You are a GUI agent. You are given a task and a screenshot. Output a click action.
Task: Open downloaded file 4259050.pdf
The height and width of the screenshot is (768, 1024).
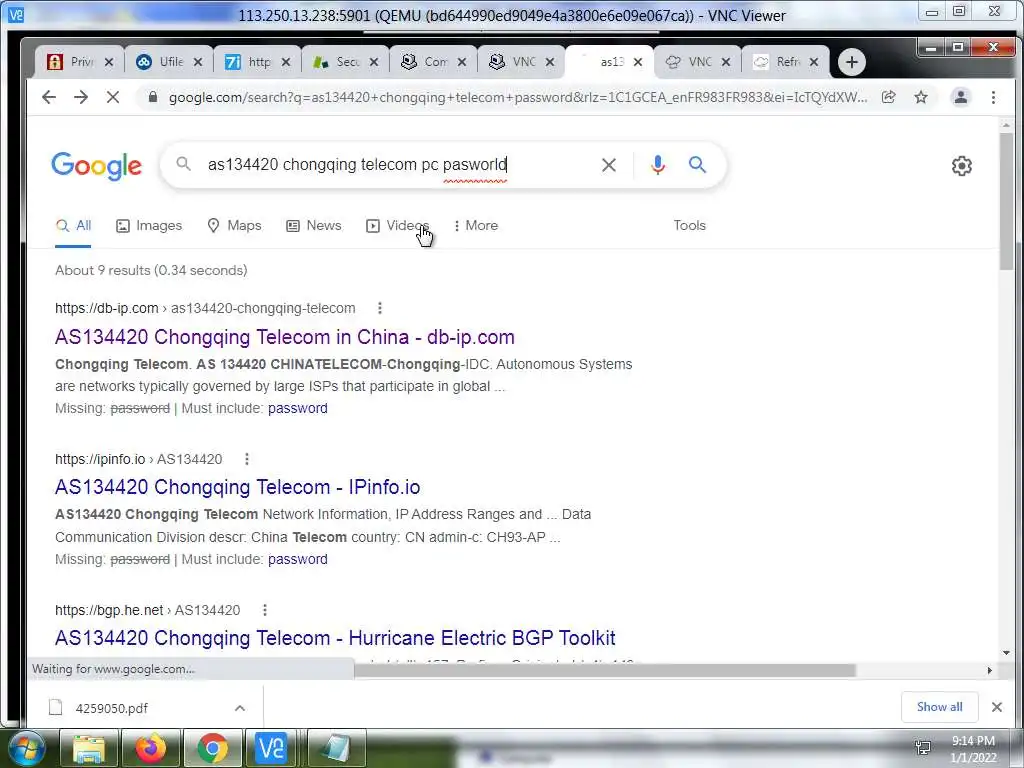tap(112, 708)
